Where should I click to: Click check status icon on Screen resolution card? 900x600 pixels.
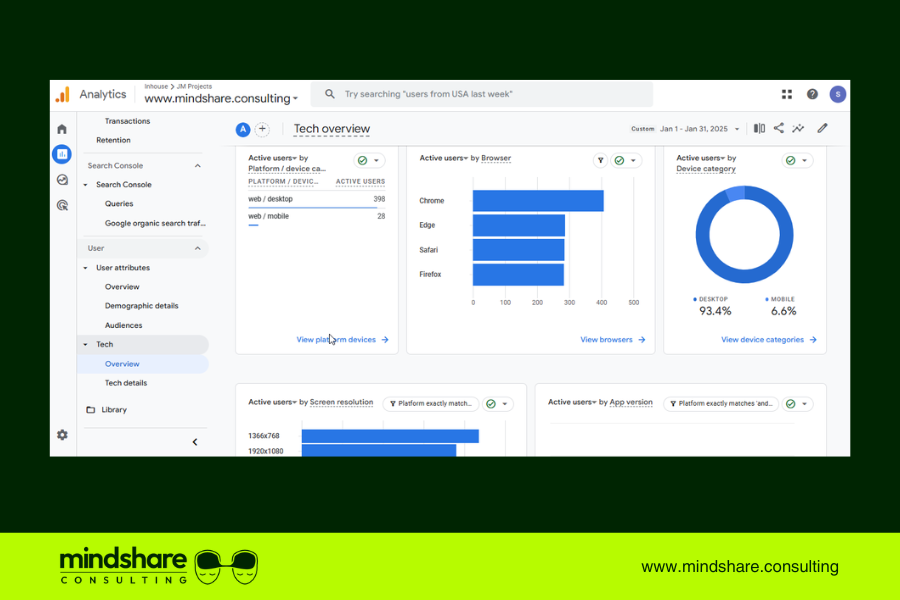pos(491,404)
